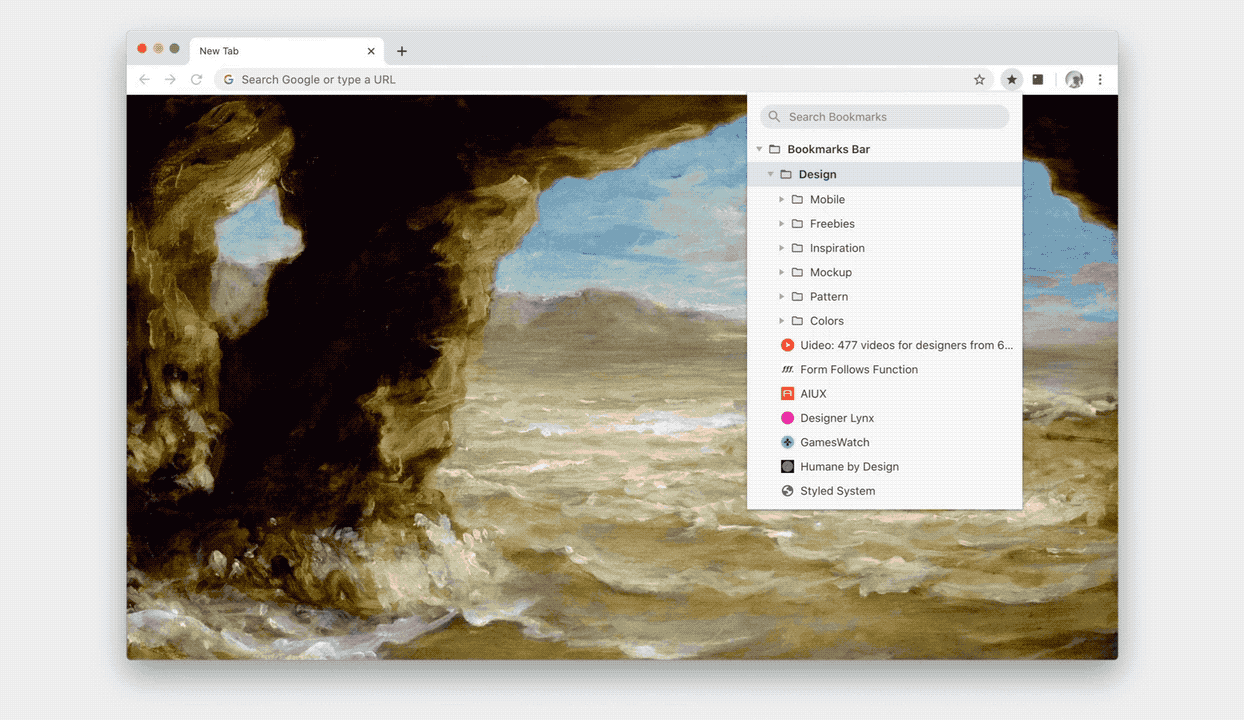Image resolution: width=1244 pixels, height=720 pixels.
Task: Close the bookmarks panel via filled star icon
Action: coord(1012,80)
